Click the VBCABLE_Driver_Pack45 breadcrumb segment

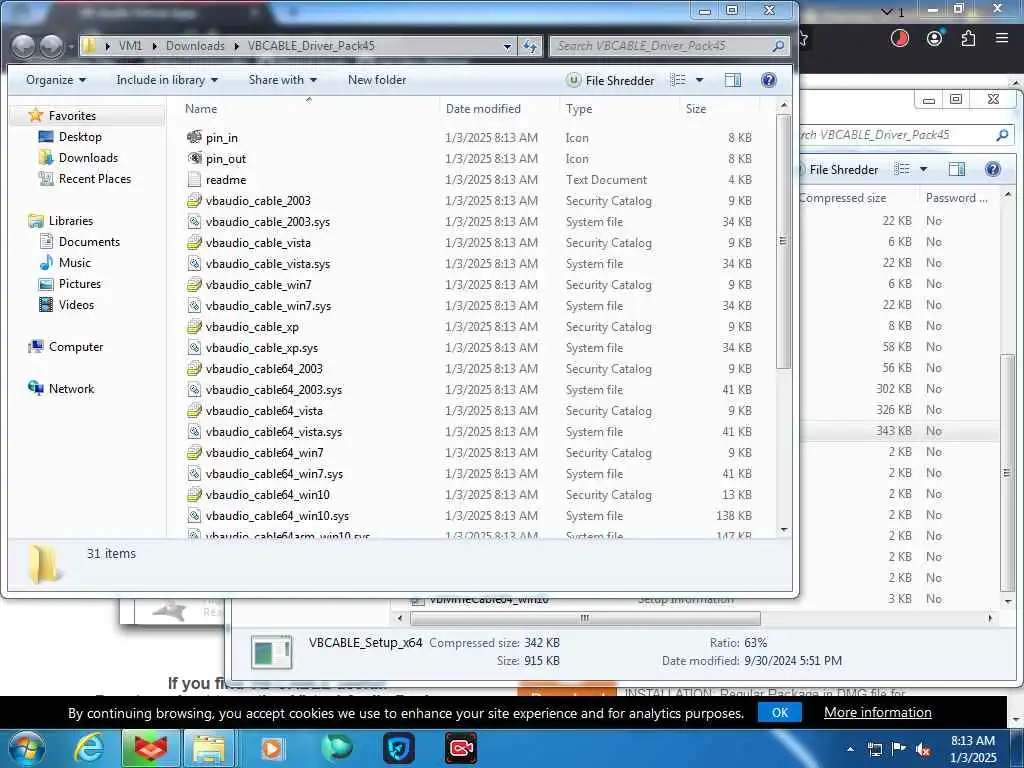311,46
